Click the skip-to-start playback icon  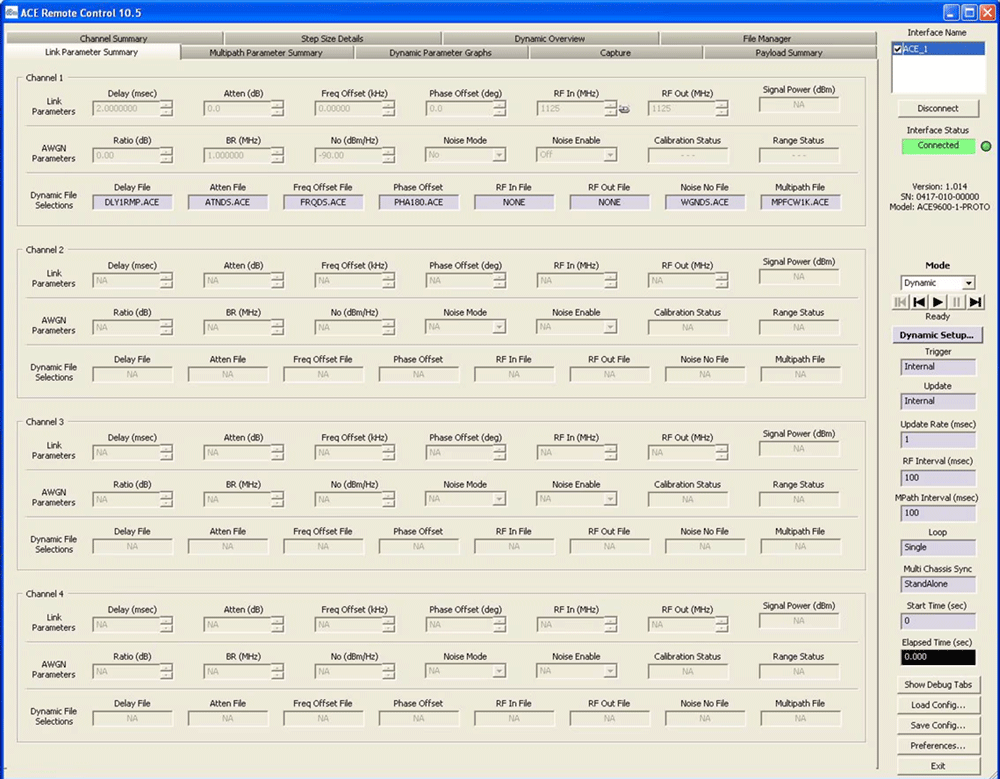coord(901,301)
